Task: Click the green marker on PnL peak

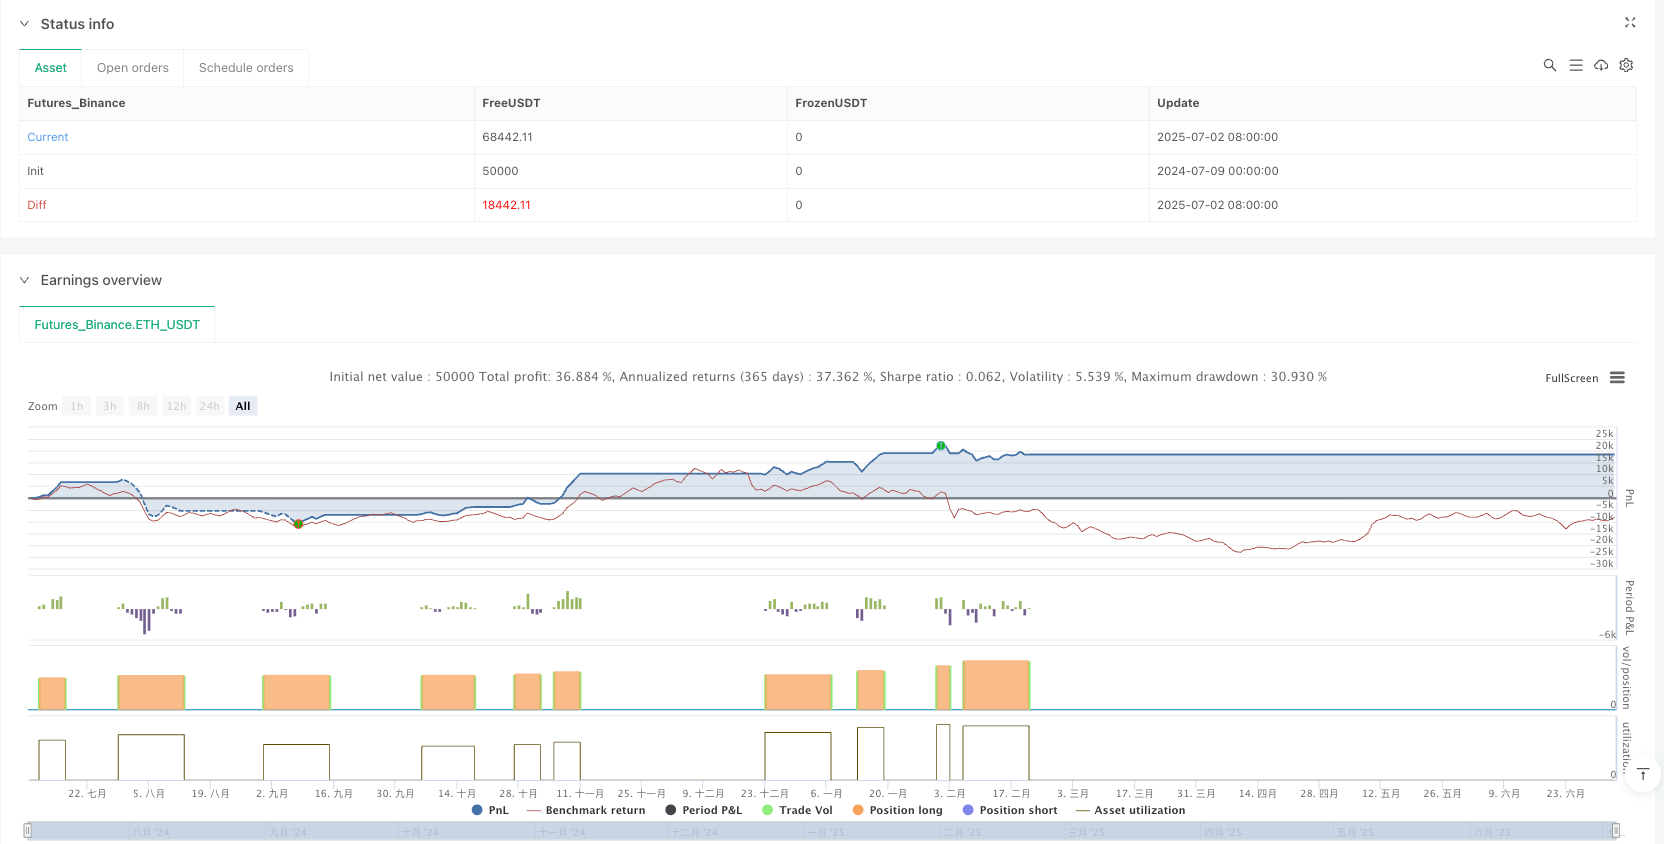Action: [x=940, y=445]
